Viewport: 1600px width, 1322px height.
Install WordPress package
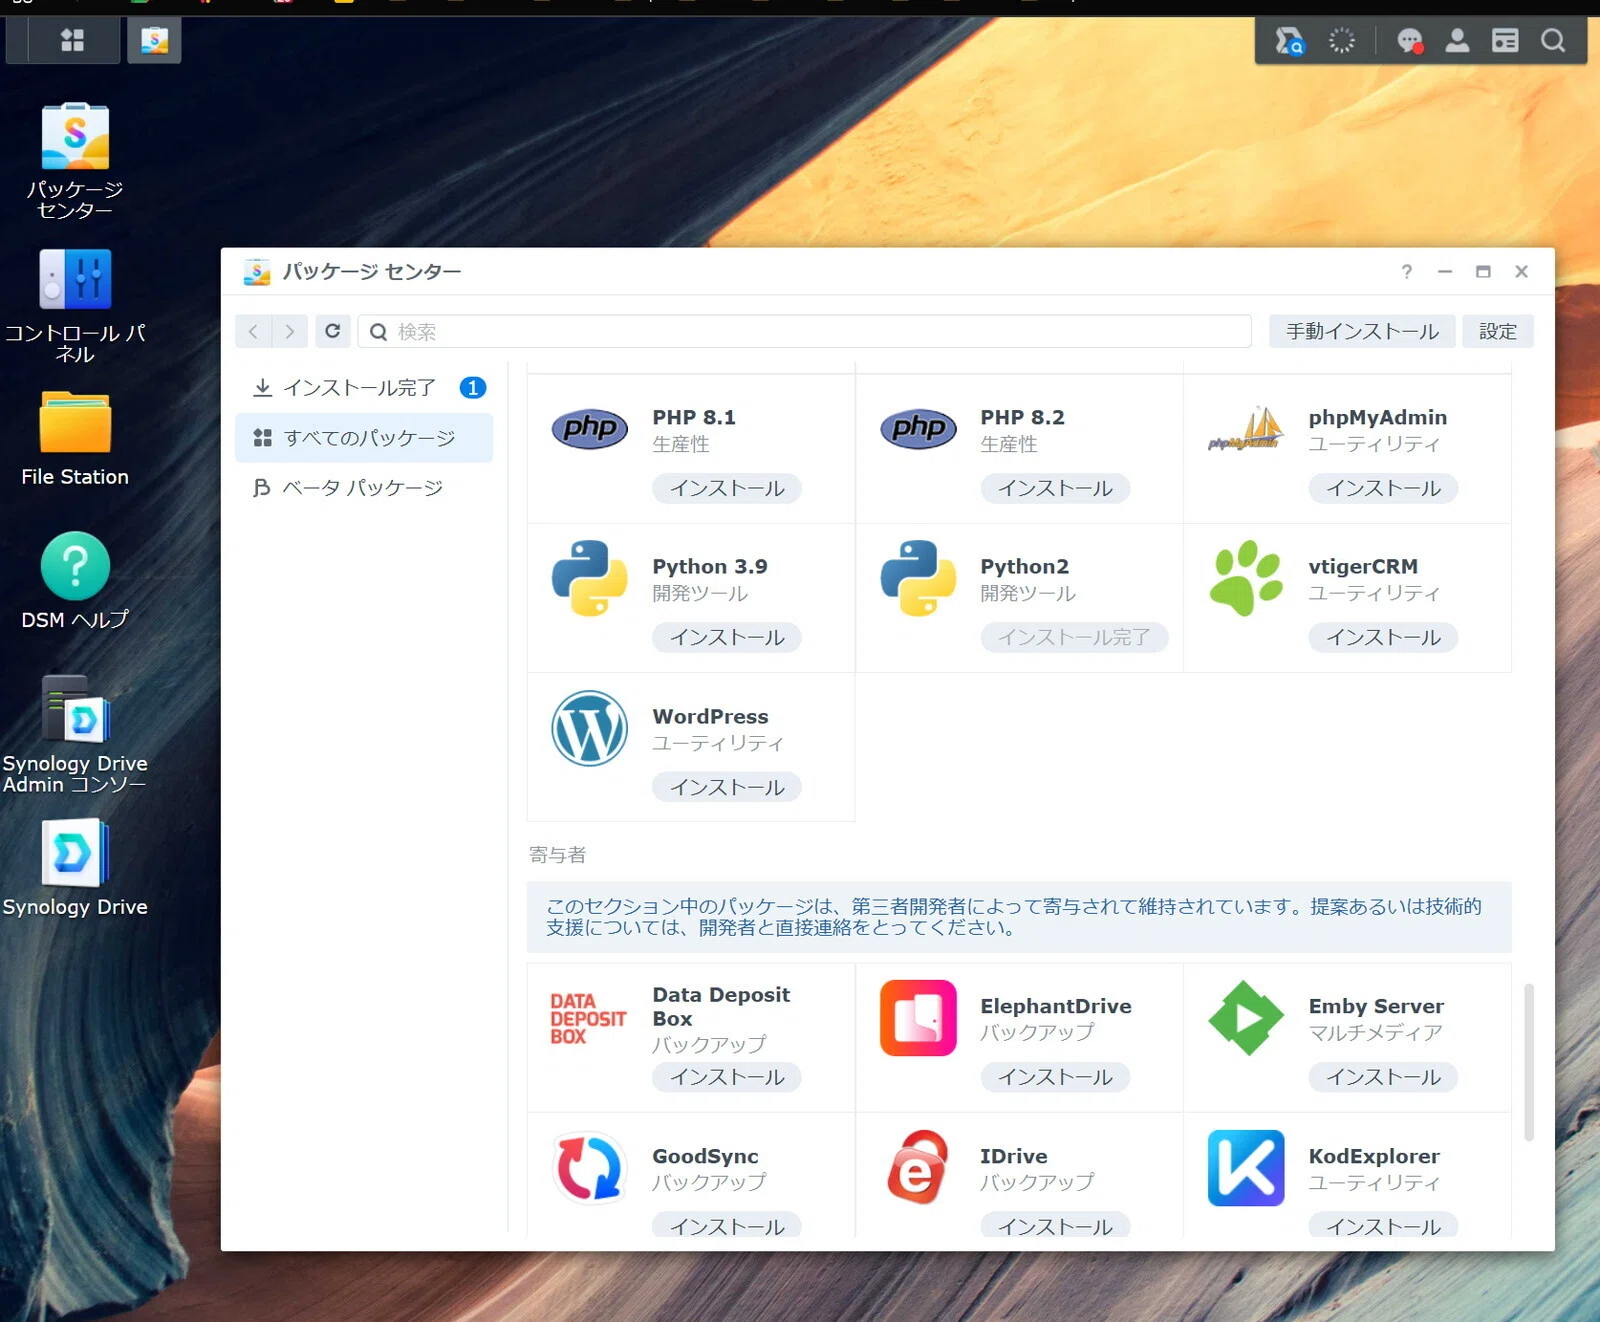(x=727, y=787)
